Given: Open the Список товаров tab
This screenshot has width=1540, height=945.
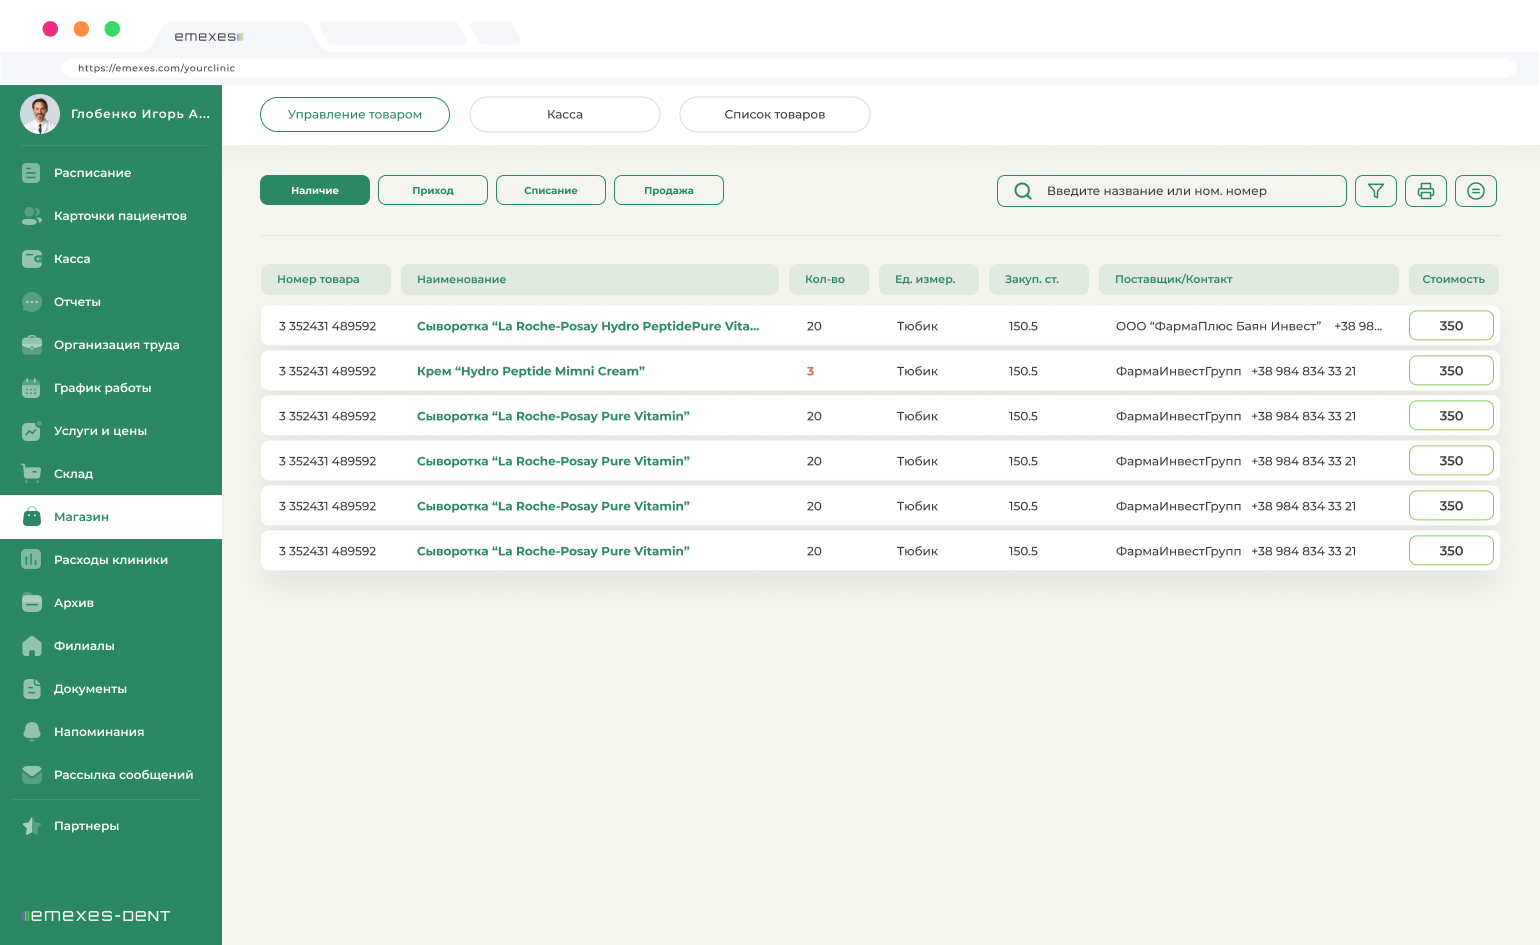Looking at the screenshot, I should (x=775, y=114).
